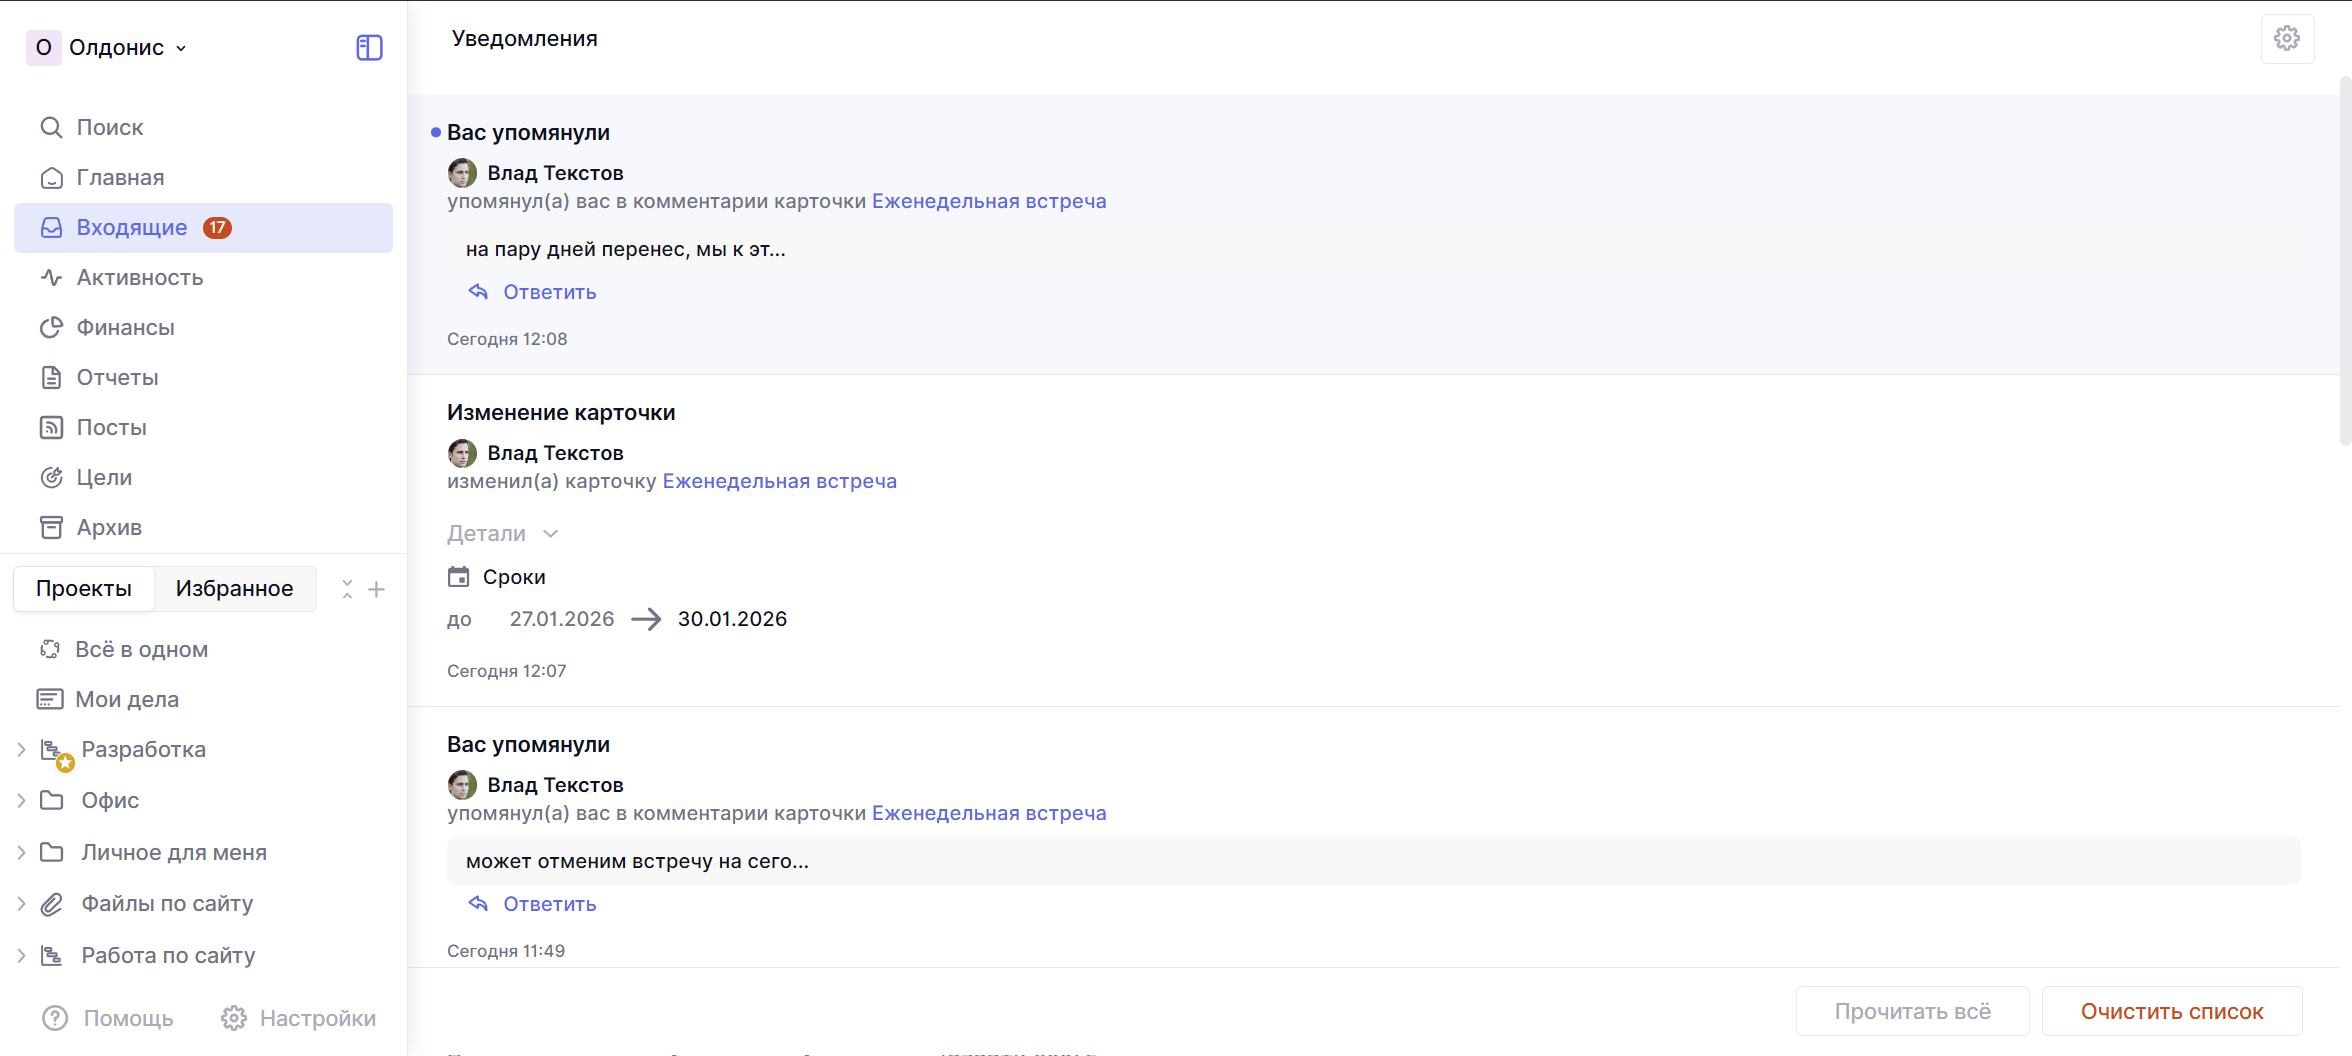The image size is (2352, 1056).
Task: Open notification settings gear icon
Action: click(2286, 39)
